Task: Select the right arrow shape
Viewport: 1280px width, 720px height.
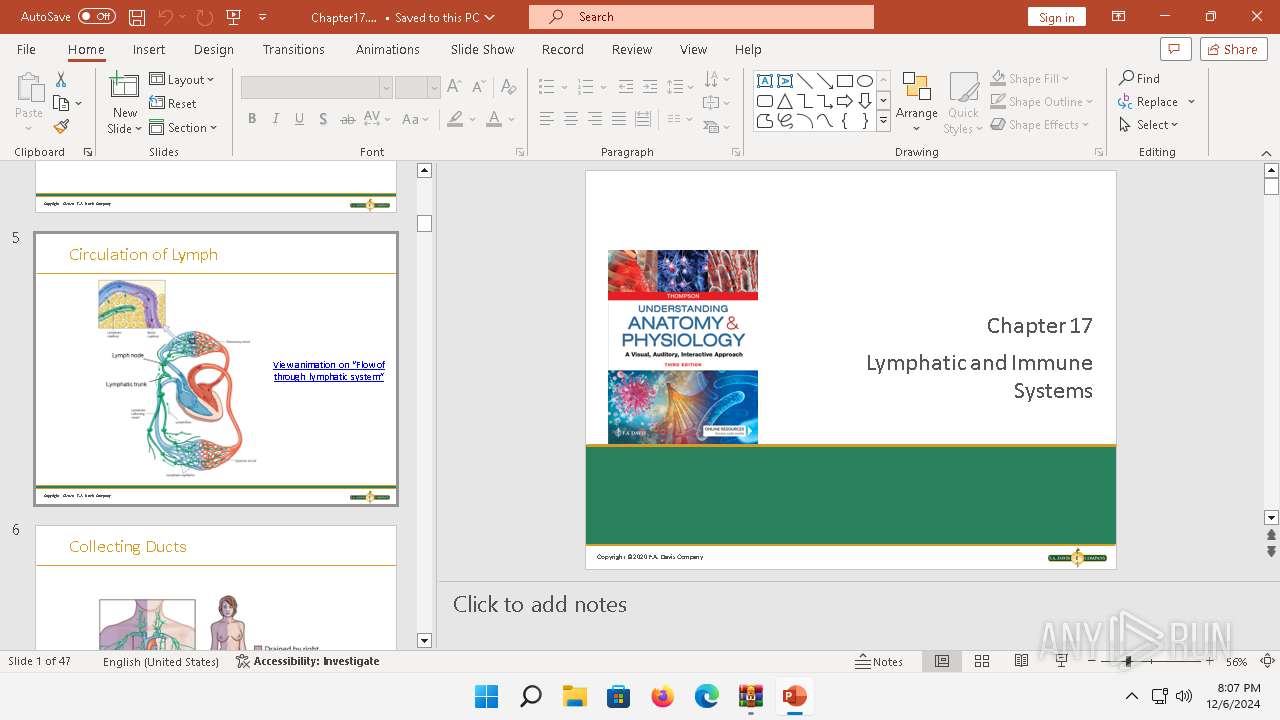Action: pos(845,101)
